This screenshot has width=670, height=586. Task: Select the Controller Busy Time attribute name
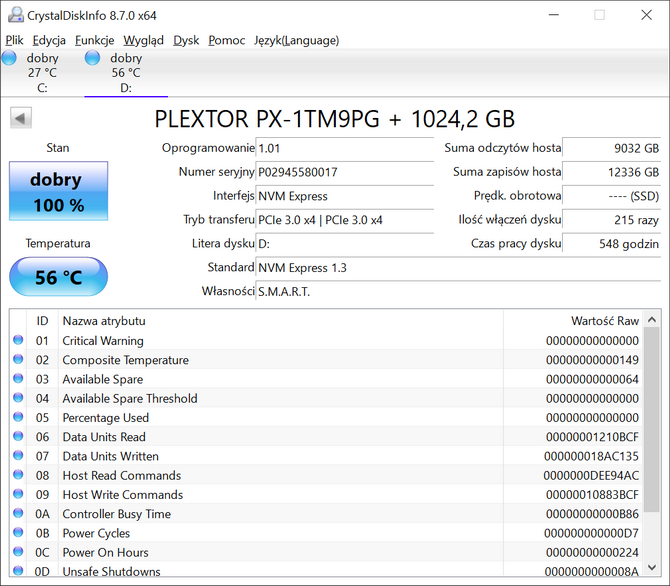pos(117,514)
